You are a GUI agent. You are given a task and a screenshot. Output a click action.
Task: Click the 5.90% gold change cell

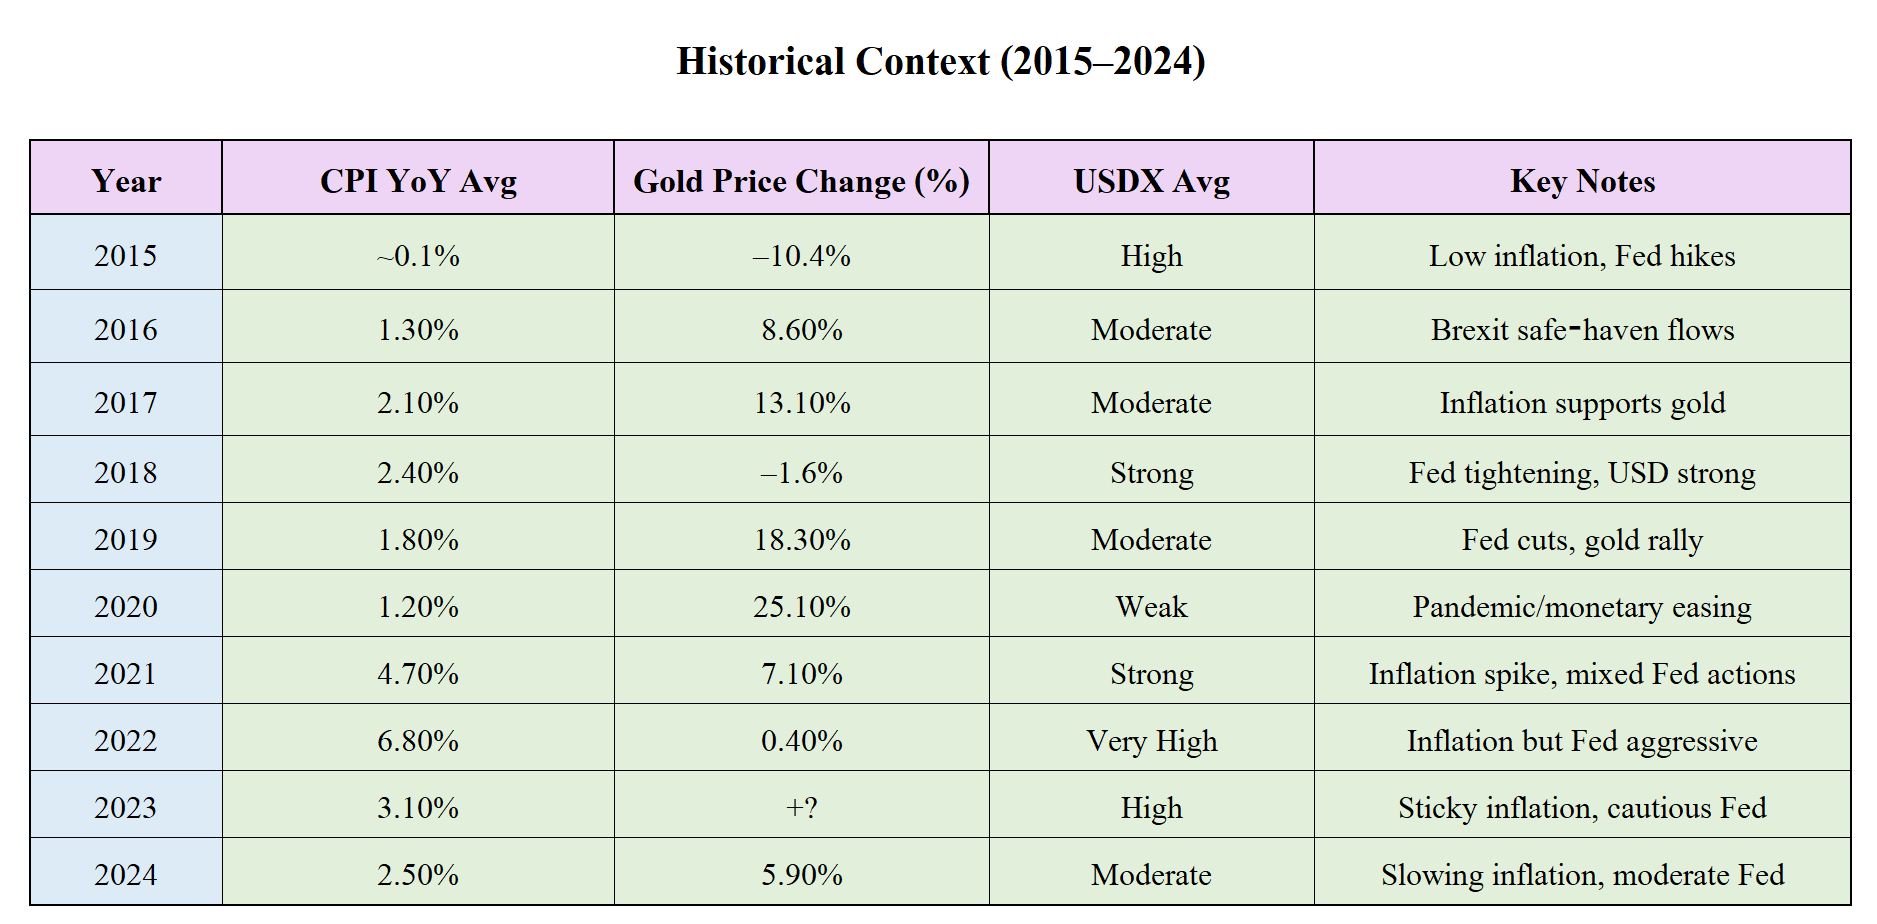pyautogui.click(x=802, y=874)
